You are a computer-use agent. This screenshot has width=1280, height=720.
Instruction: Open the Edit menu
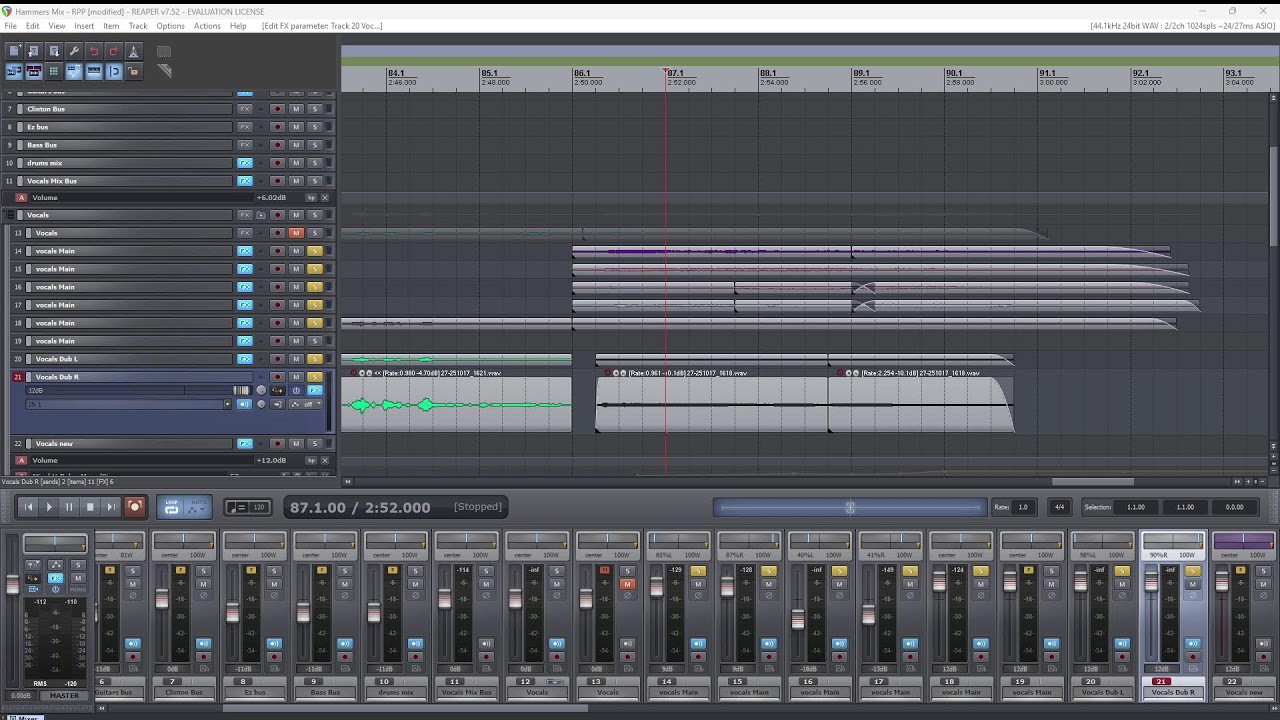click(33, 26)
